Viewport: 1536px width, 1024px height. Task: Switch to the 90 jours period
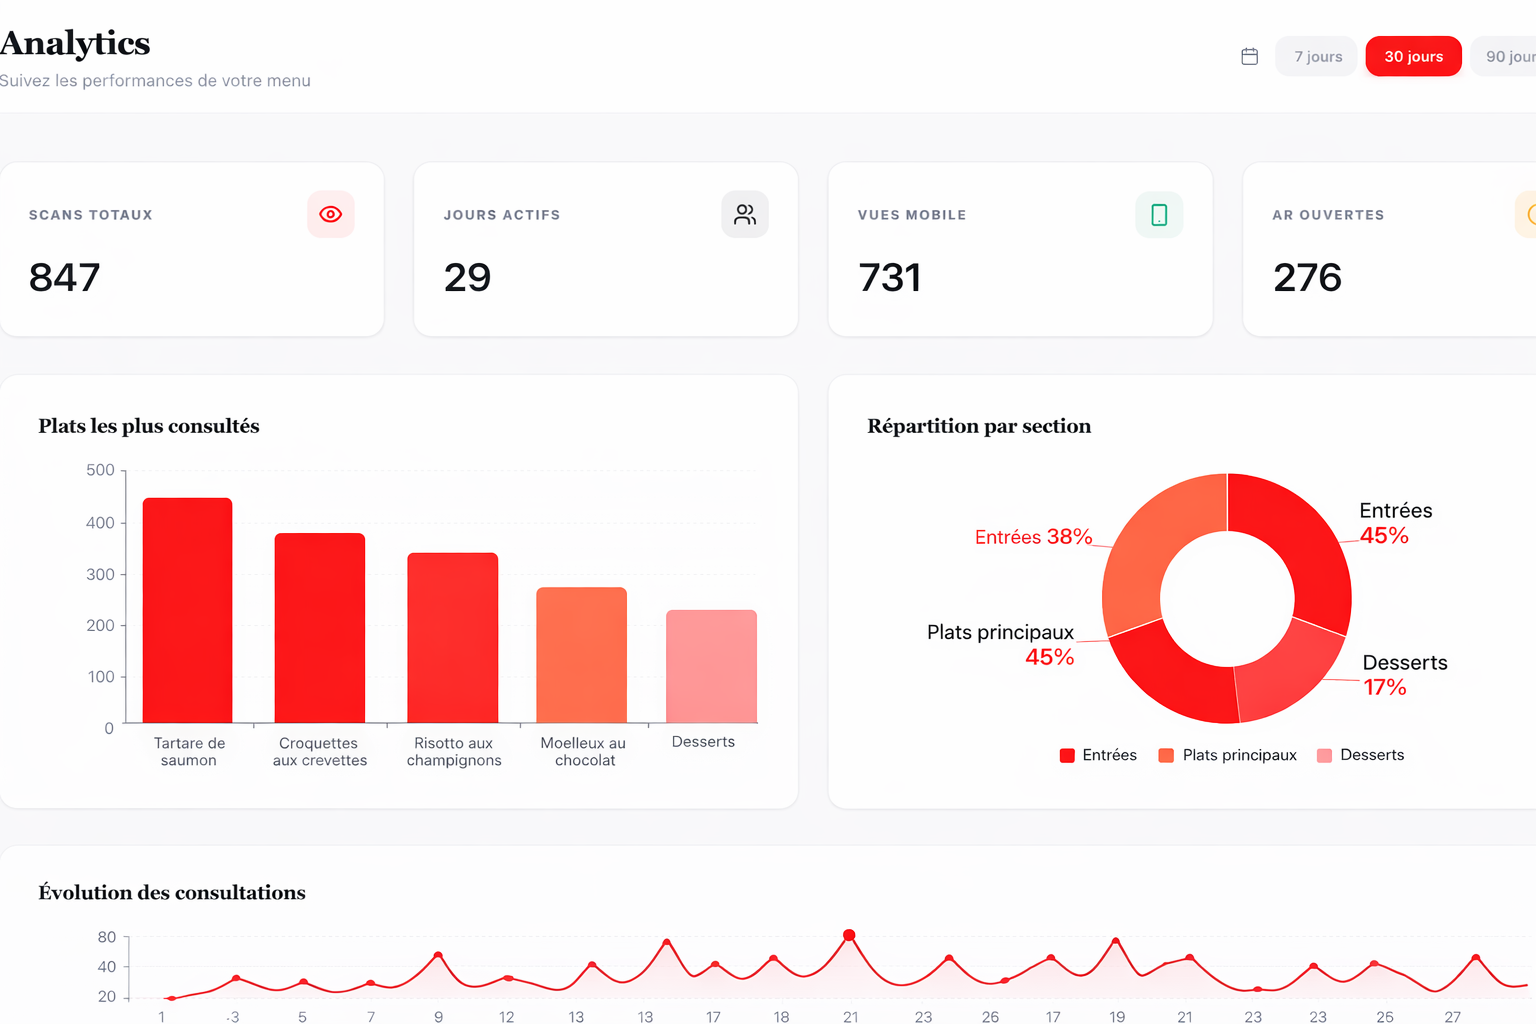pos(1508,57)
